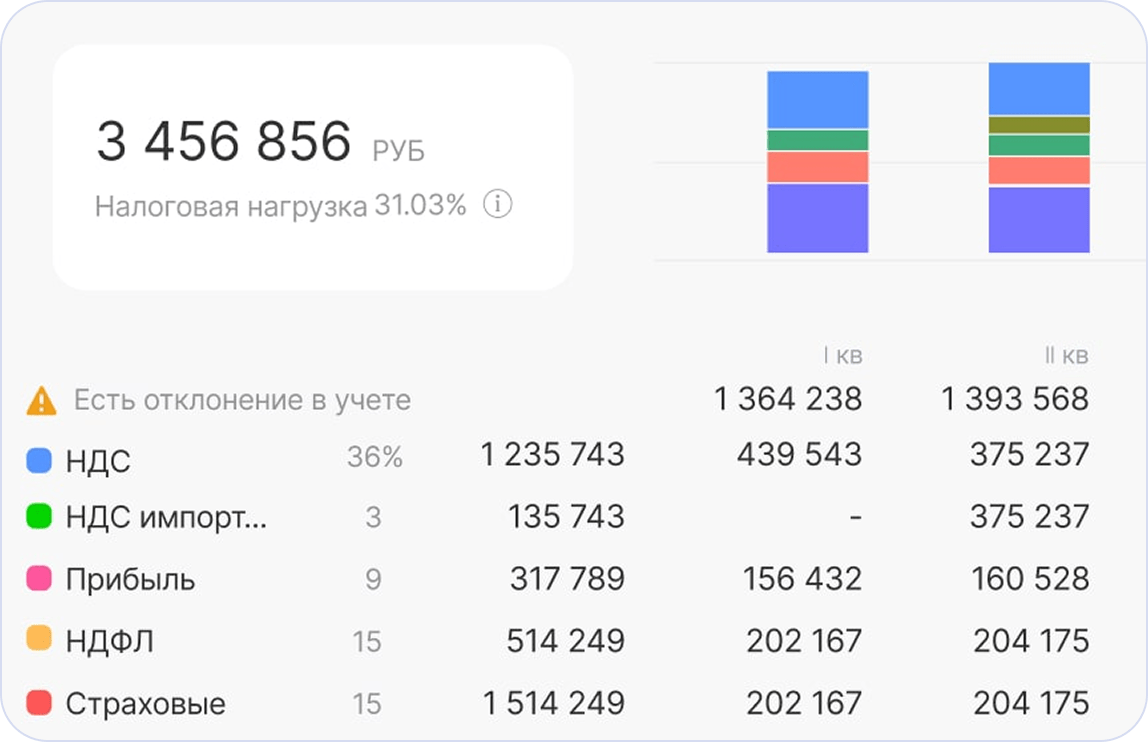The height and width of the screenshot is (742, 1148).
Task: Click the info icon next to Налоговая нагрузка
Action: [x=498, y=204]
